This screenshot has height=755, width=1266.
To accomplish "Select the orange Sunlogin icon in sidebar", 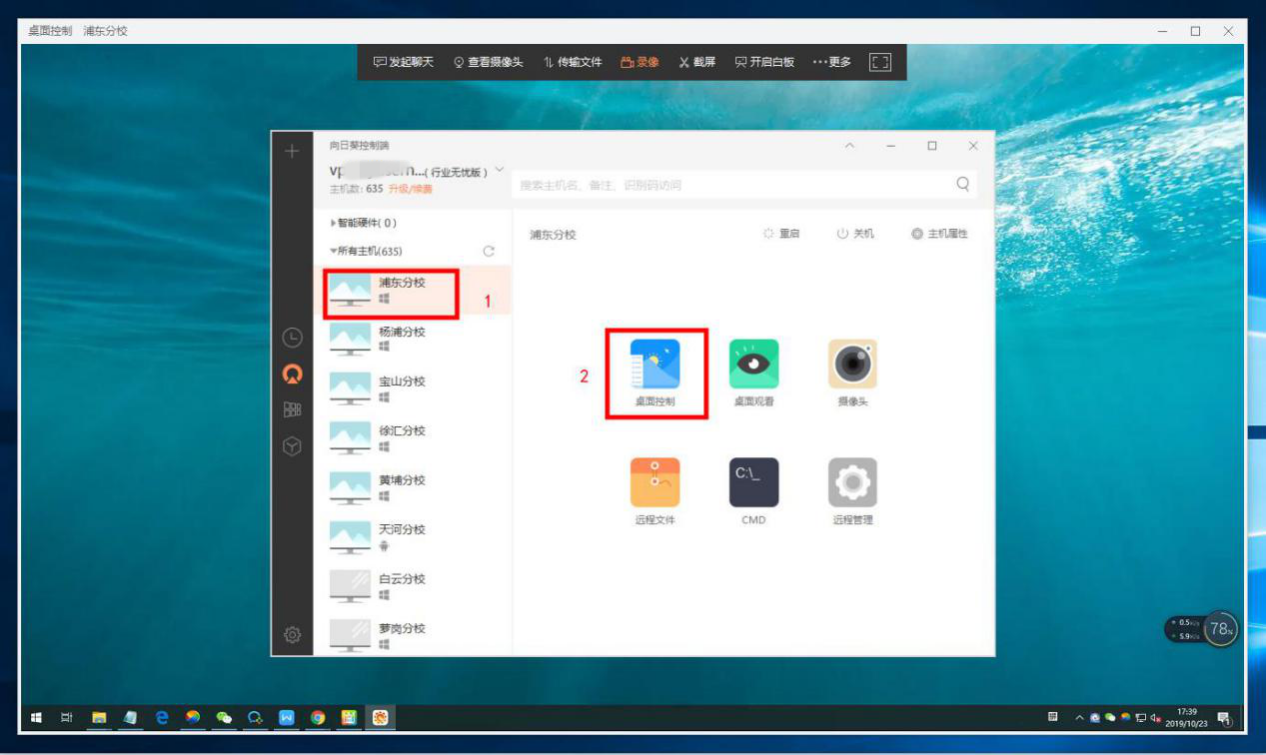I will [292, 374].
